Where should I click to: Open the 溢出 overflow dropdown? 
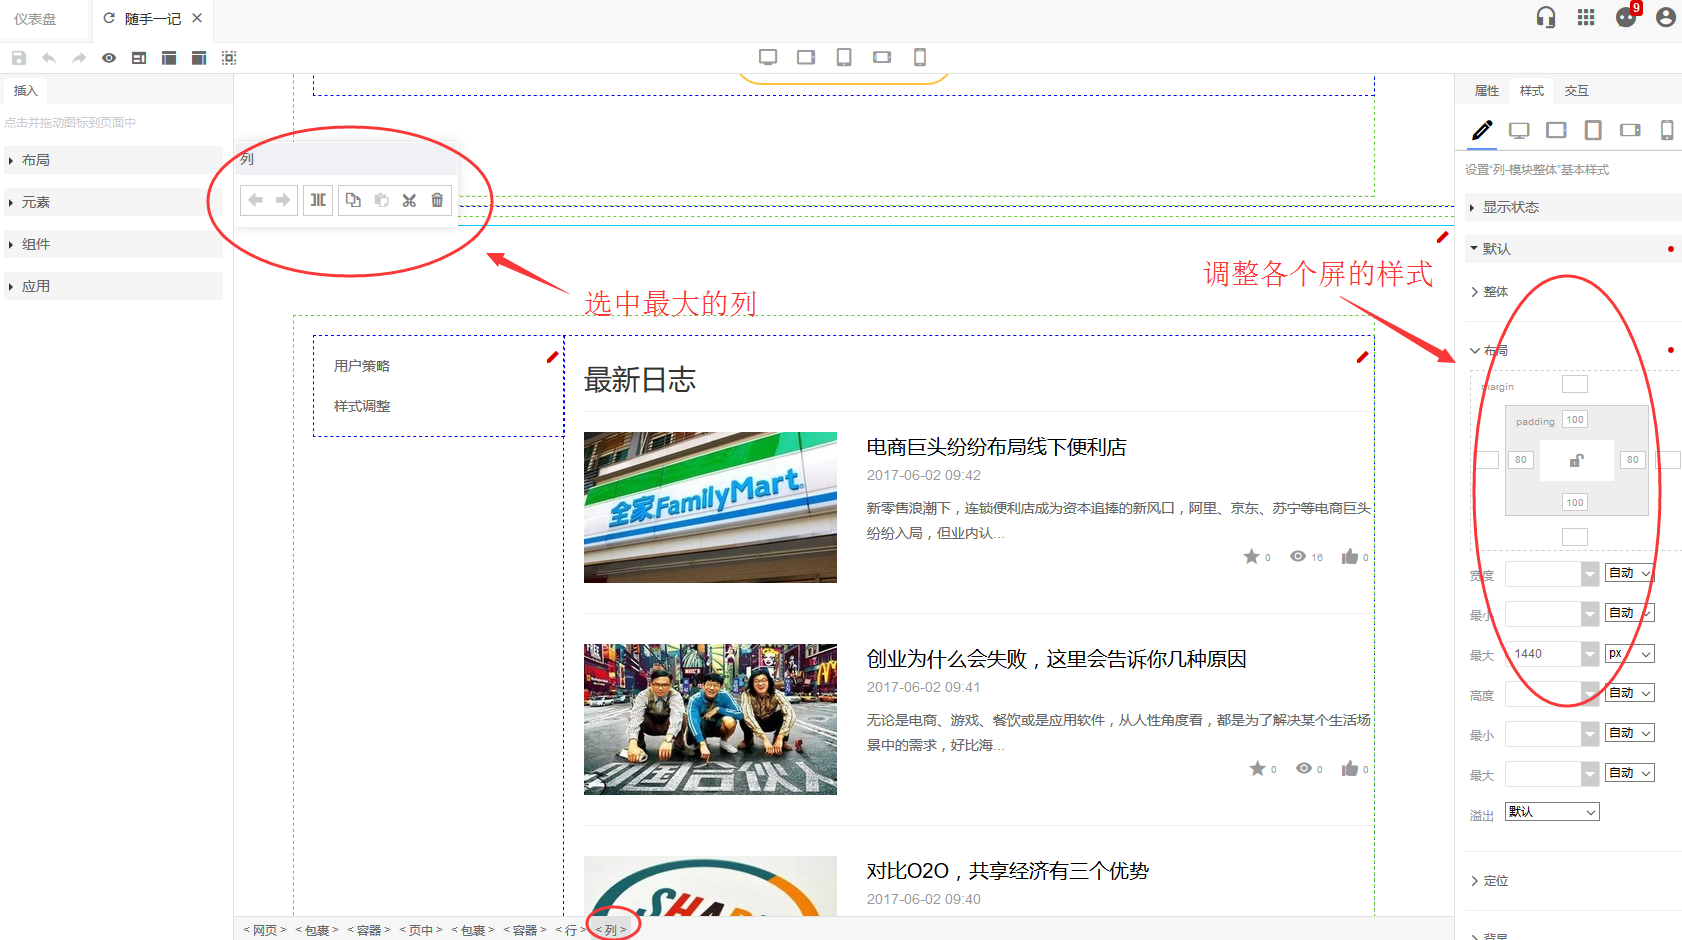coord(1552,812)
